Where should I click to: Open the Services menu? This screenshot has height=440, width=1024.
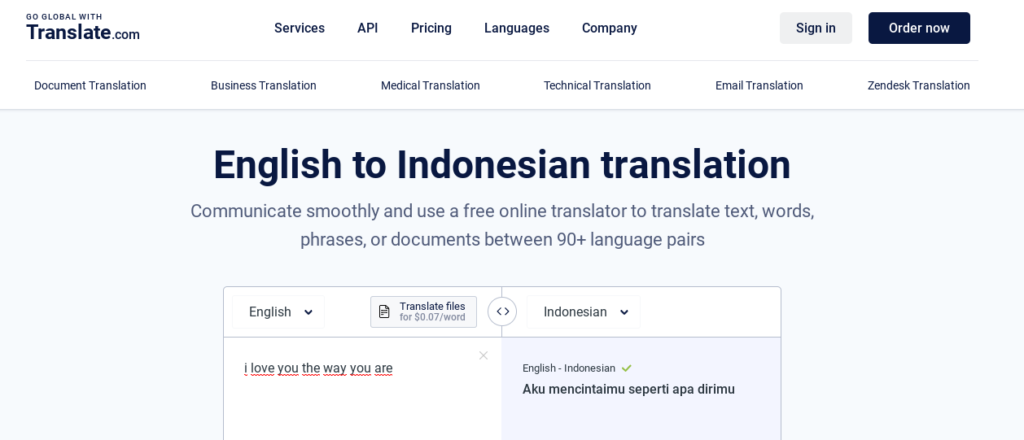pyautogui.click(x=299, y=28)
